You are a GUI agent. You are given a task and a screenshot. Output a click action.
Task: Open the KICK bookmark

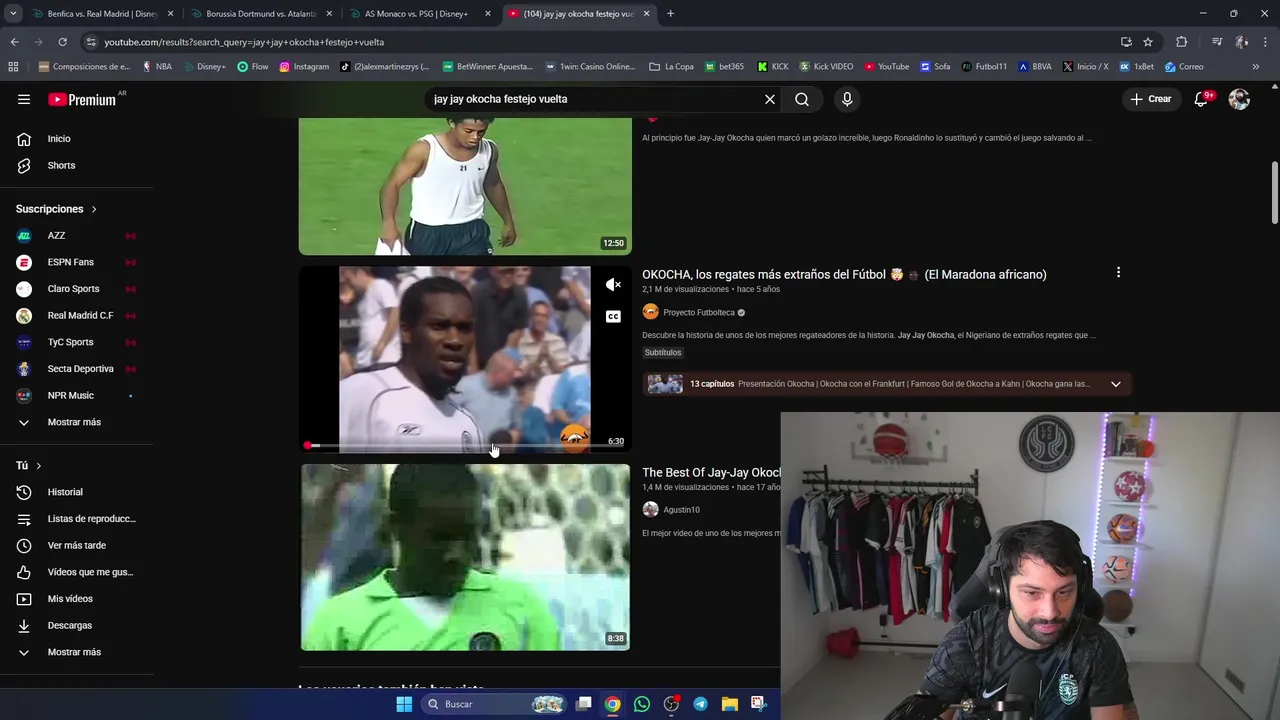tap(773, 67)
